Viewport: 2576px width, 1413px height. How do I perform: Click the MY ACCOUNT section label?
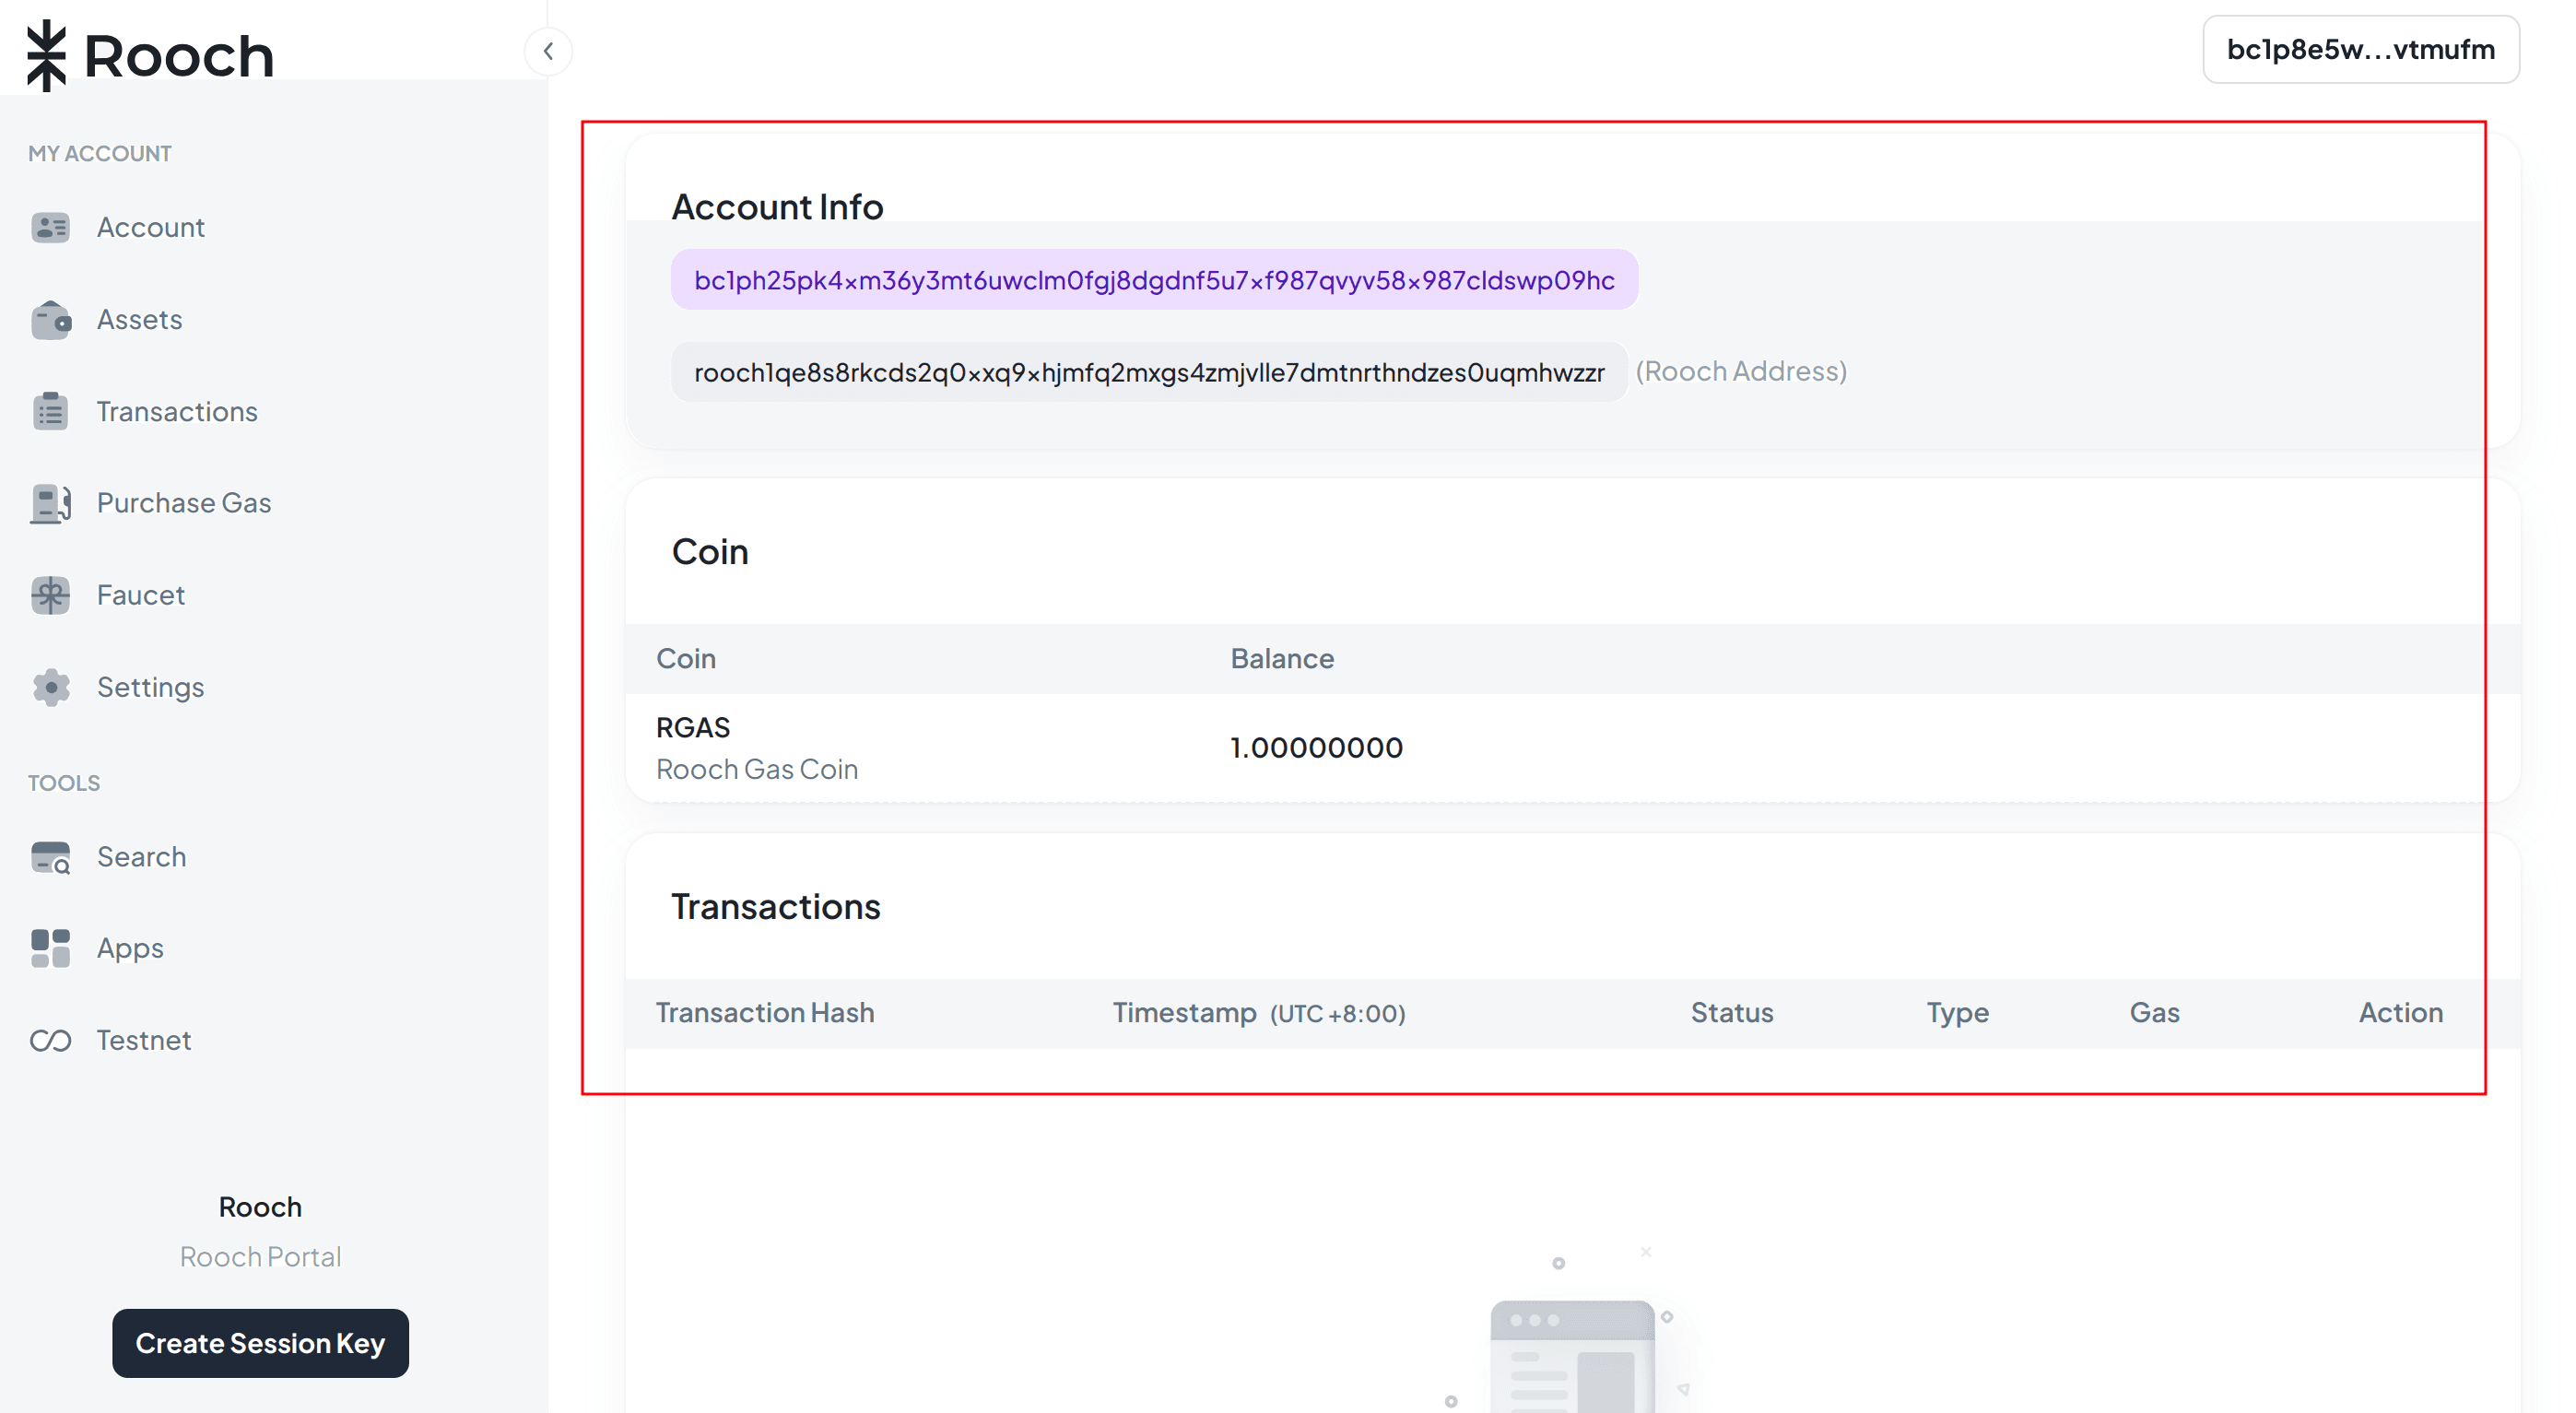click(x=100, y=153)
